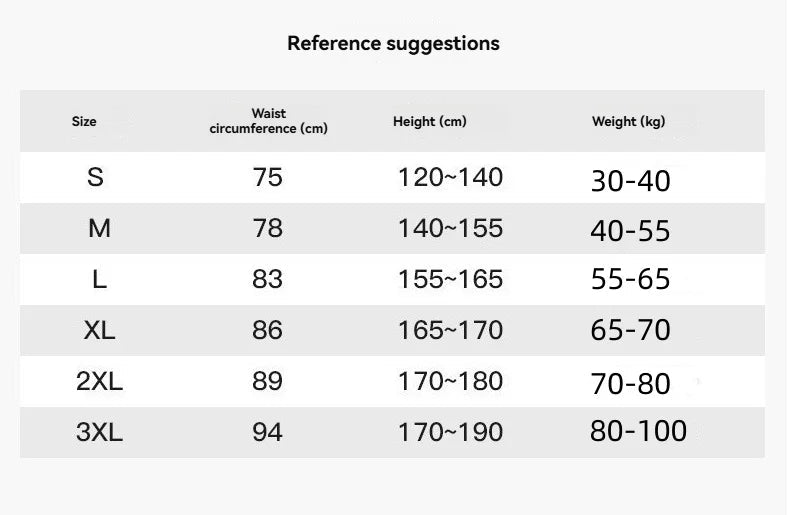The width and height of the screenshot is (803, 515).
Task: Click weight range 65-70
Action: (x=630, y=331)
